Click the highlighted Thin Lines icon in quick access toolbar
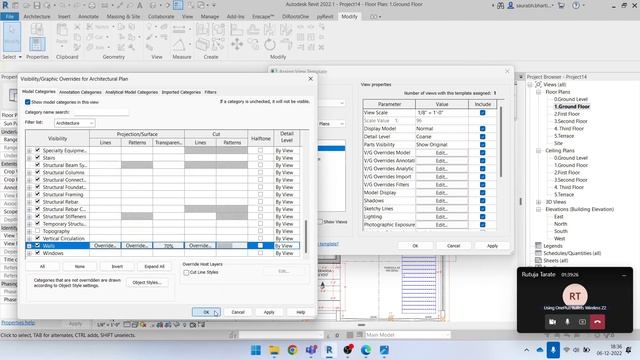The image size is (640, 360). click(178, 5)
